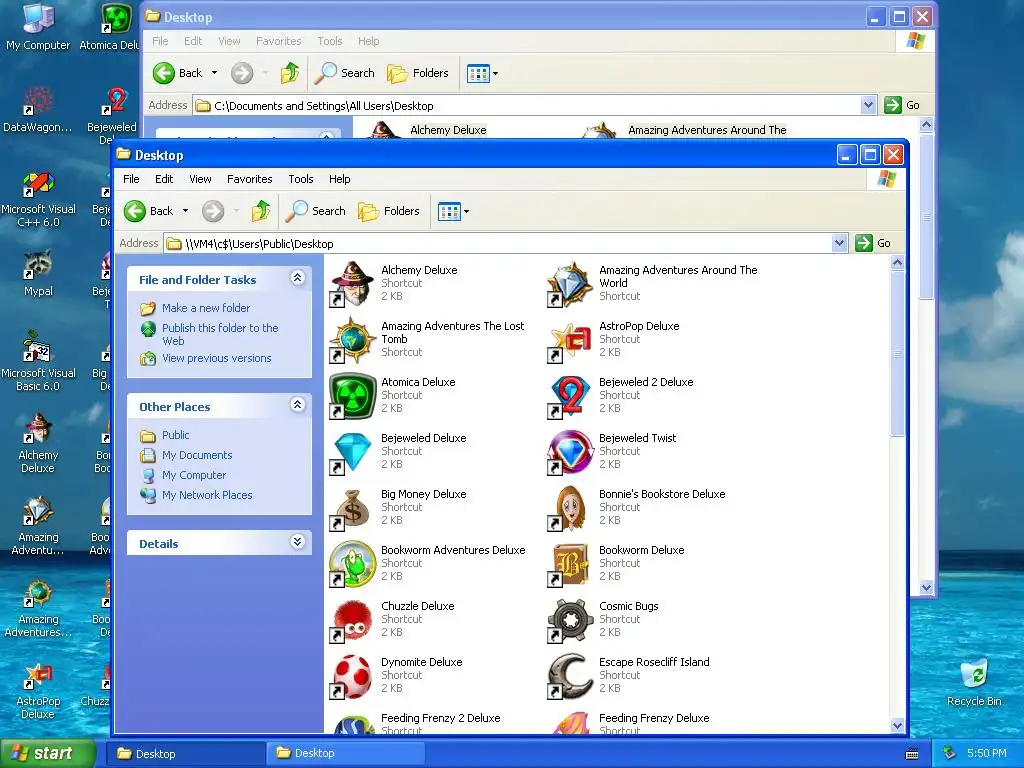Click Search in back Desktop window
This screenshot has height=768, width=1024.
click(x=344, y=73)
